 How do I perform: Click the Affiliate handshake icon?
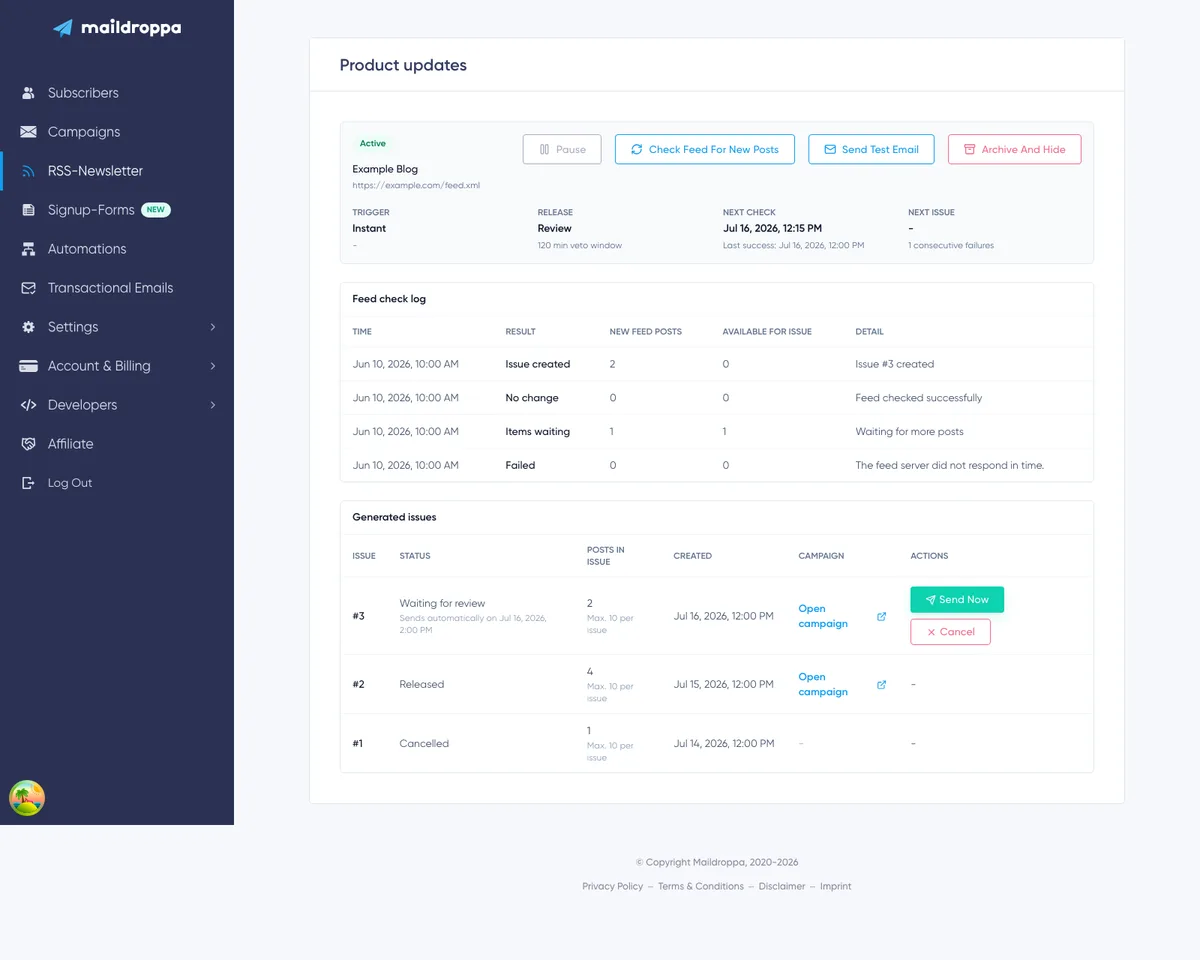28,444
